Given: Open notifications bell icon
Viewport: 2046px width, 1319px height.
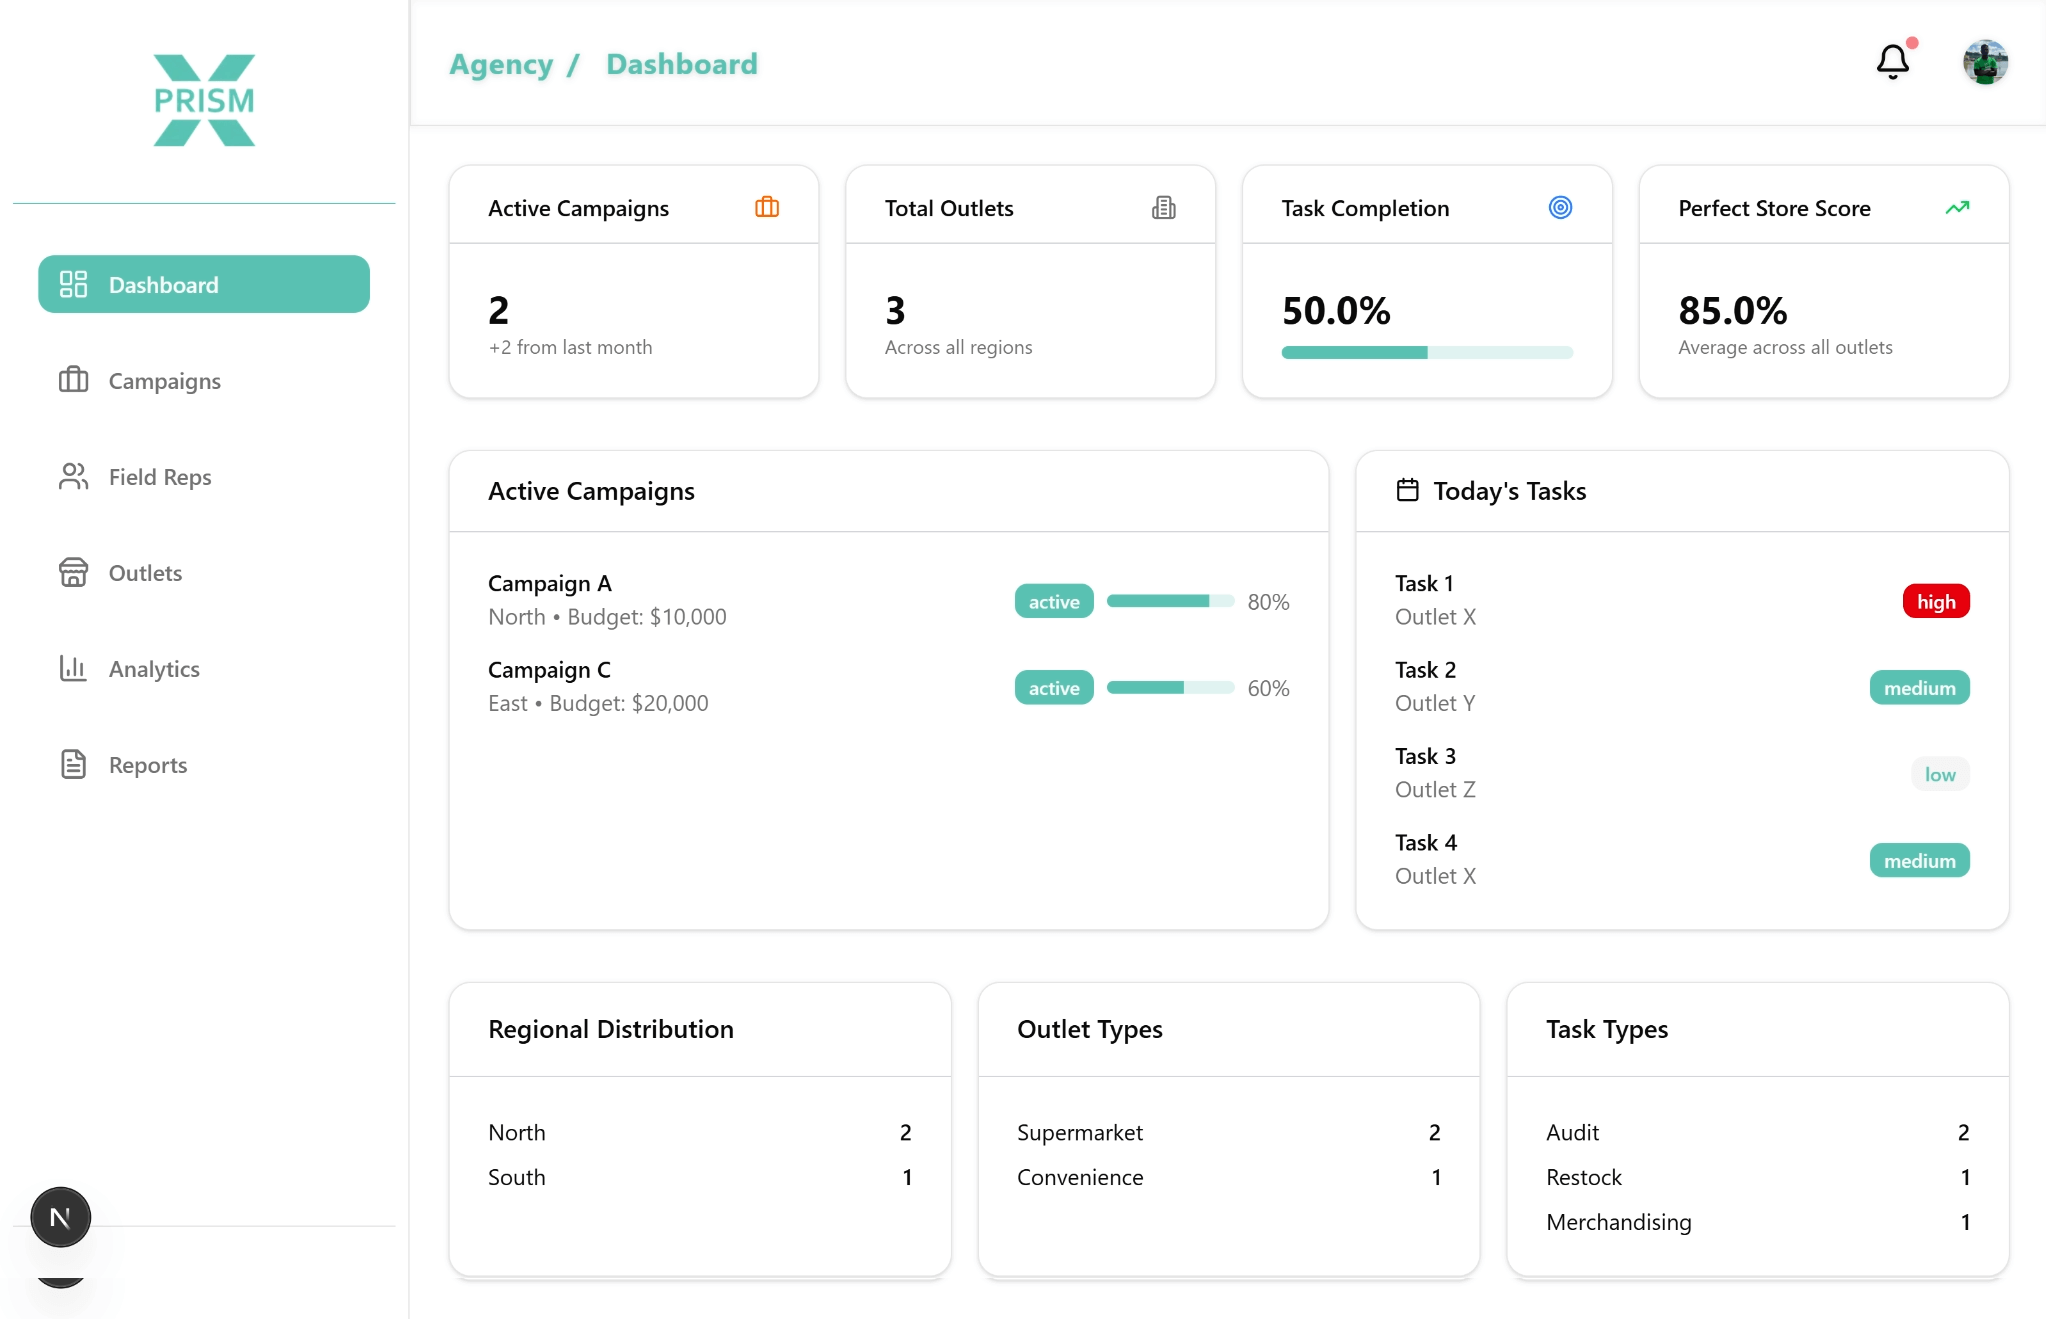Looking at the screenshot, I should tap(1892, 62).
